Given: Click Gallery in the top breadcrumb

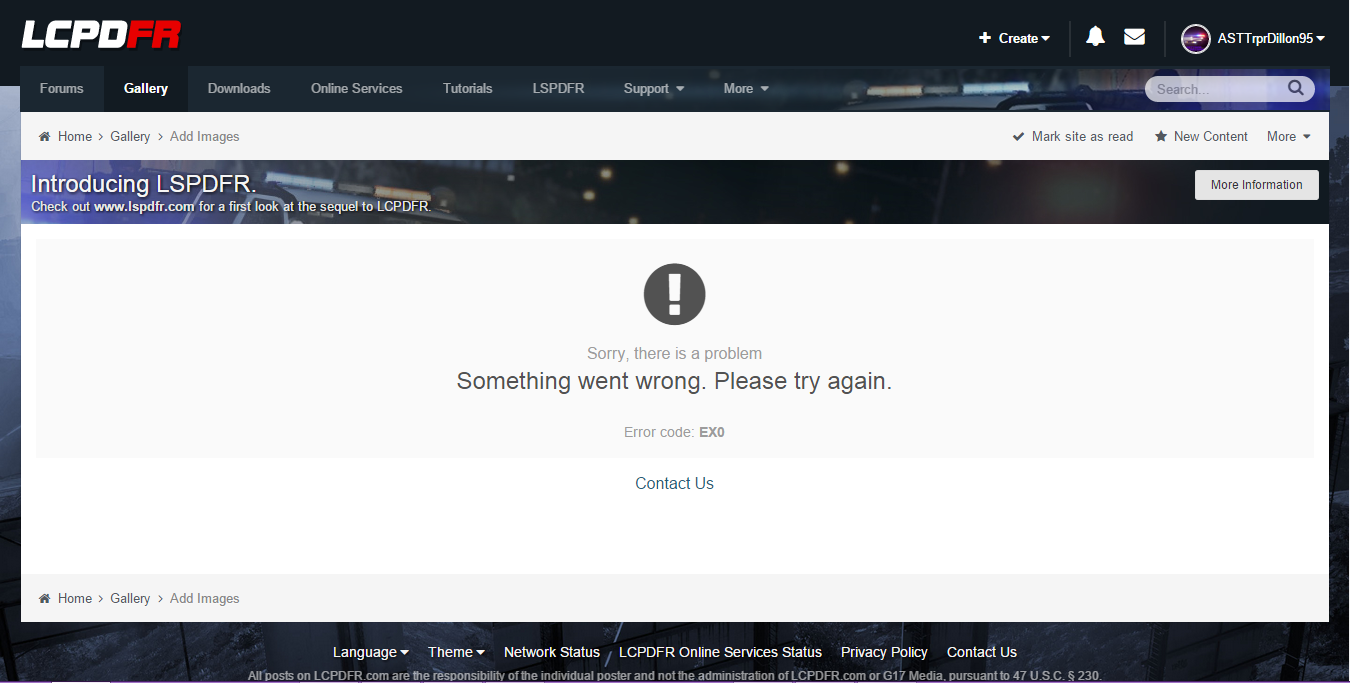Looking at the screenshot, I should [130, 136].
